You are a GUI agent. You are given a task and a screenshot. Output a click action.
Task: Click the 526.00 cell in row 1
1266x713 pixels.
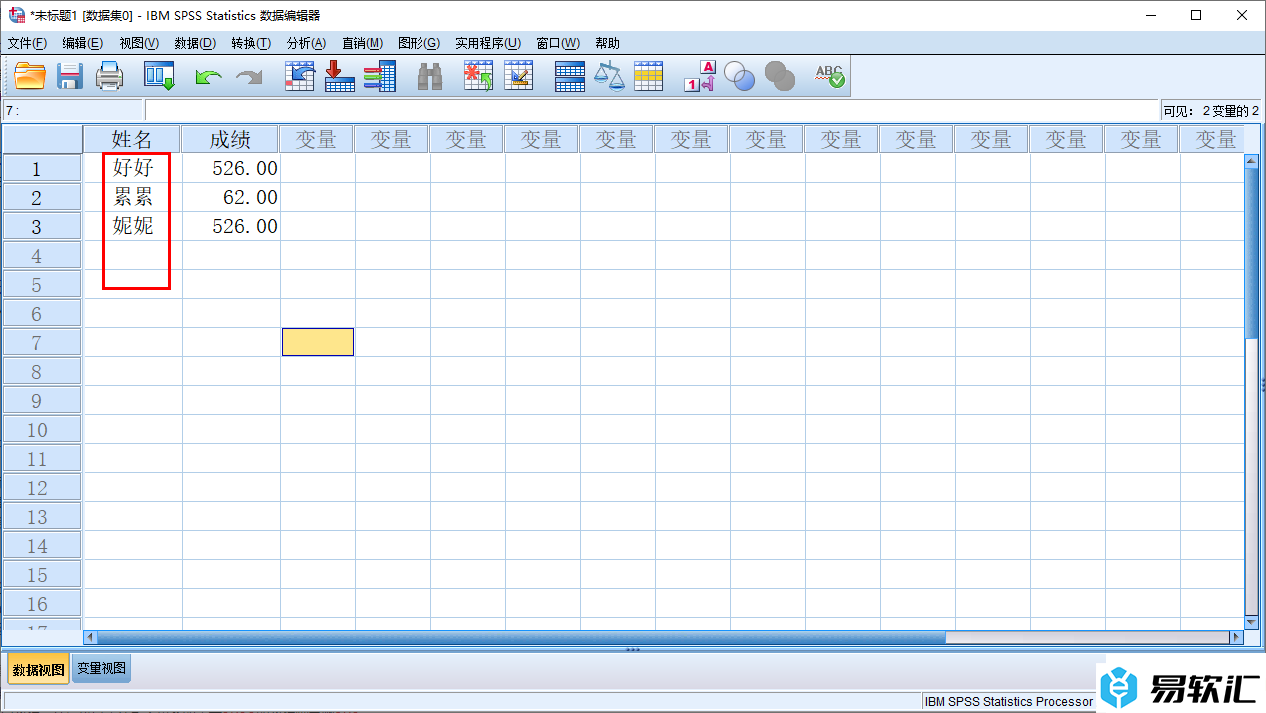(x=231, y=168)
